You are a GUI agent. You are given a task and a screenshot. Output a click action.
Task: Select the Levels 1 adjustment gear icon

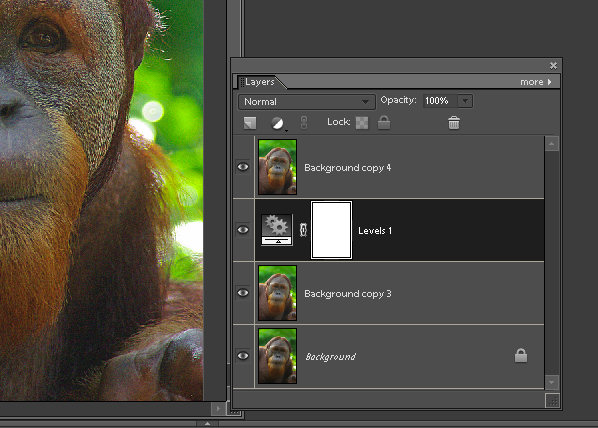(x=277, y=230)
